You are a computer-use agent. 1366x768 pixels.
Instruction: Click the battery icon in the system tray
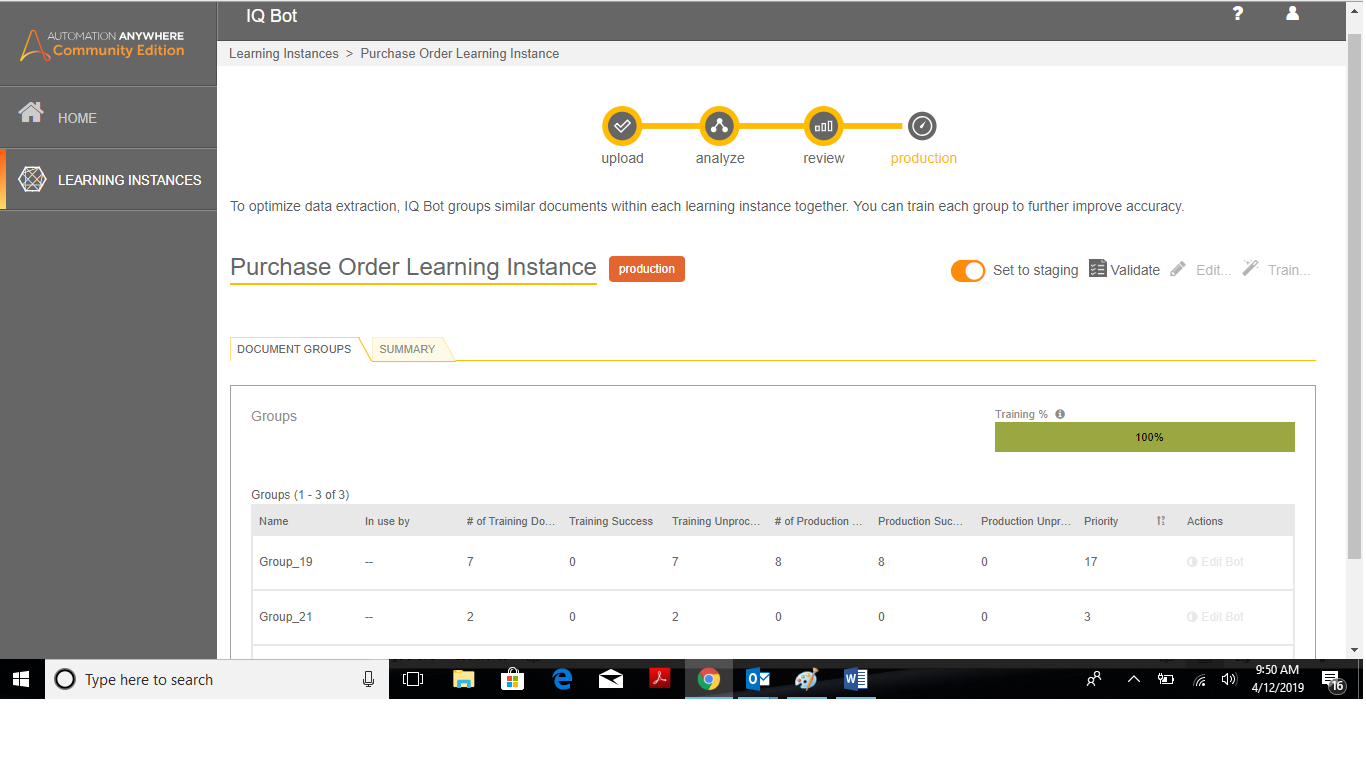pos(1166,680)
